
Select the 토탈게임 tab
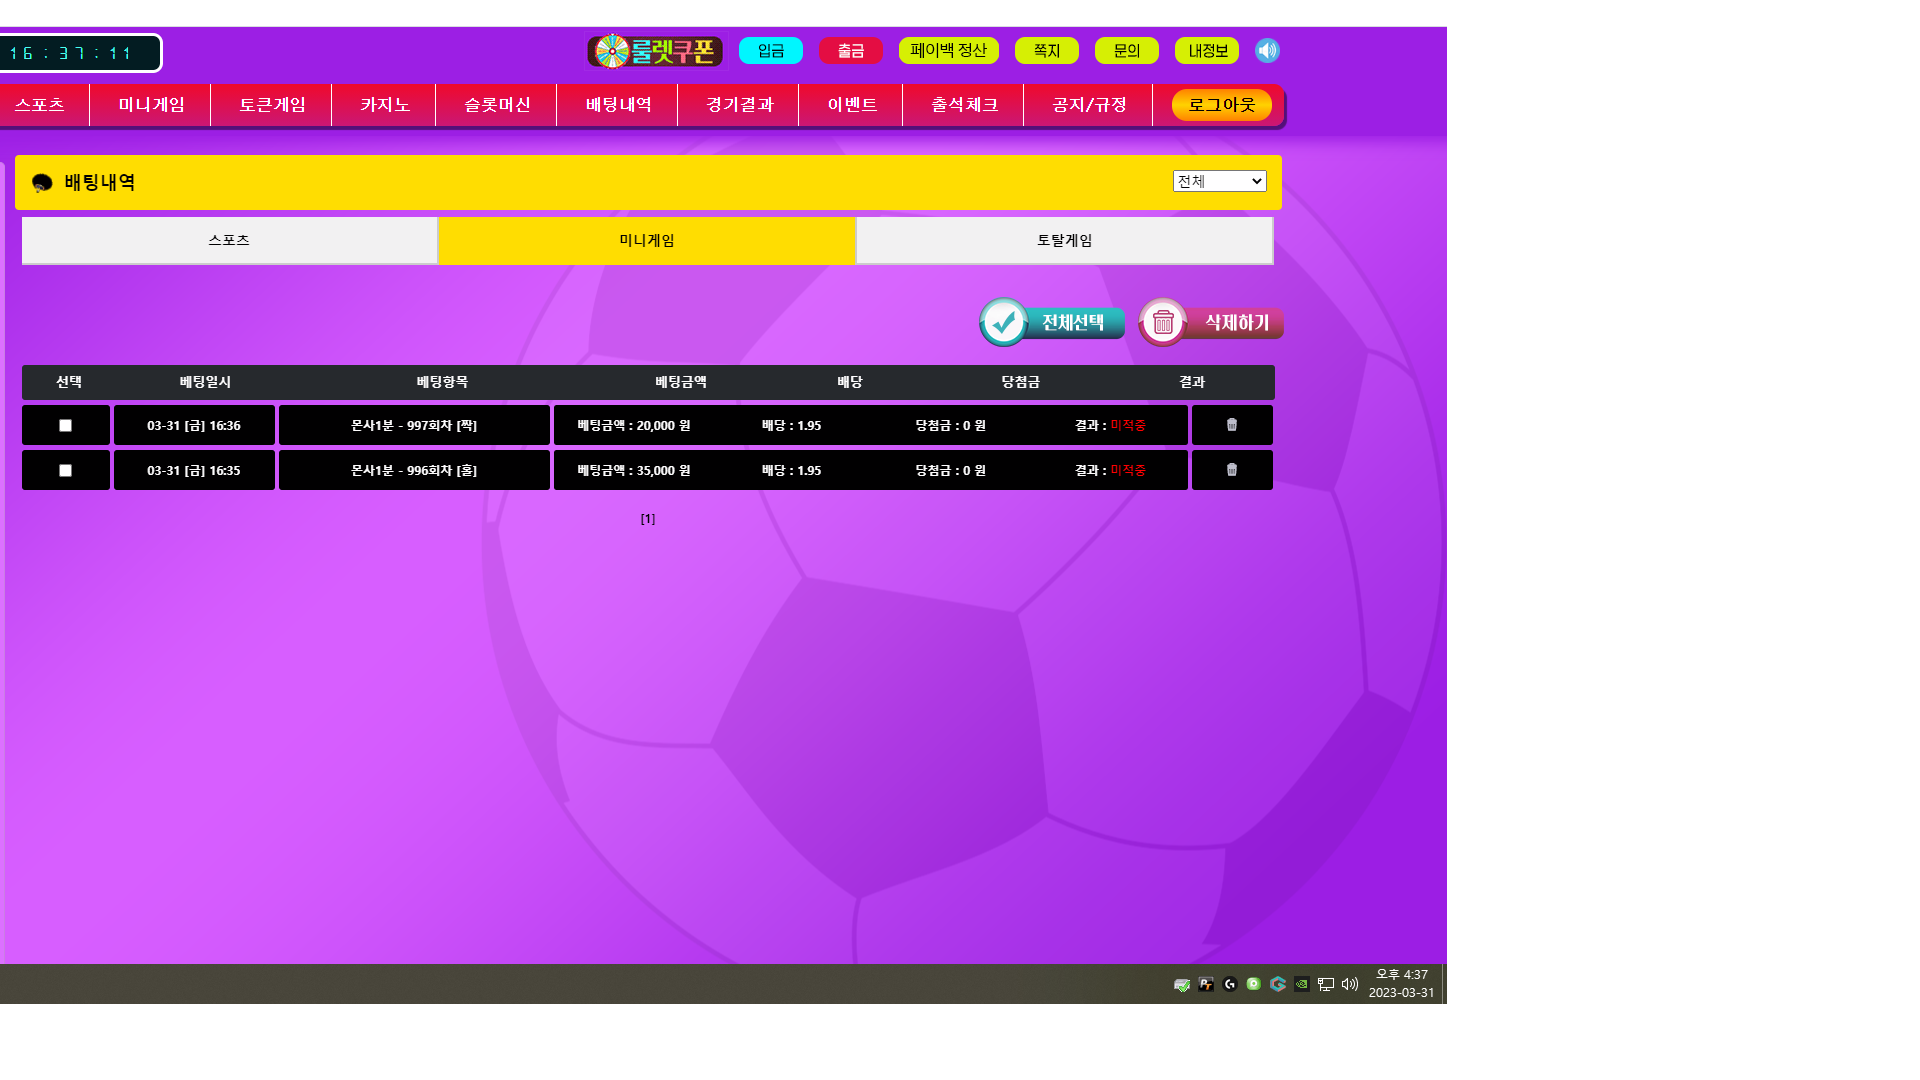[1064, 241]
